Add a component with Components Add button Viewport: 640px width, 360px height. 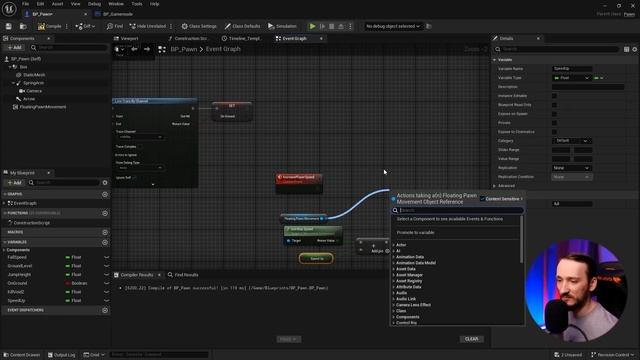pyautogui.click(x=15, y=48)
